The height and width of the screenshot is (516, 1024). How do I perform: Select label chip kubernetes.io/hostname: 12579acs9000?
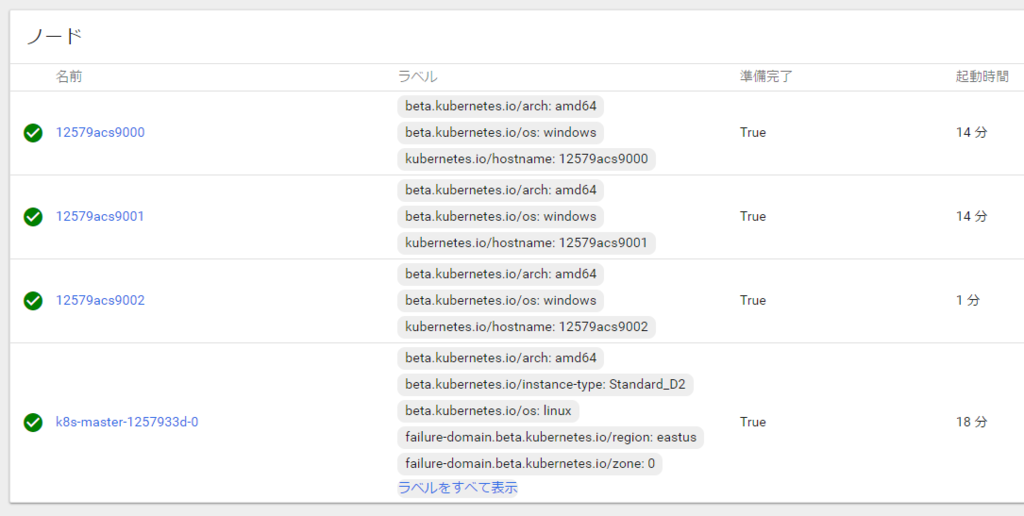(x=526, y=159)
